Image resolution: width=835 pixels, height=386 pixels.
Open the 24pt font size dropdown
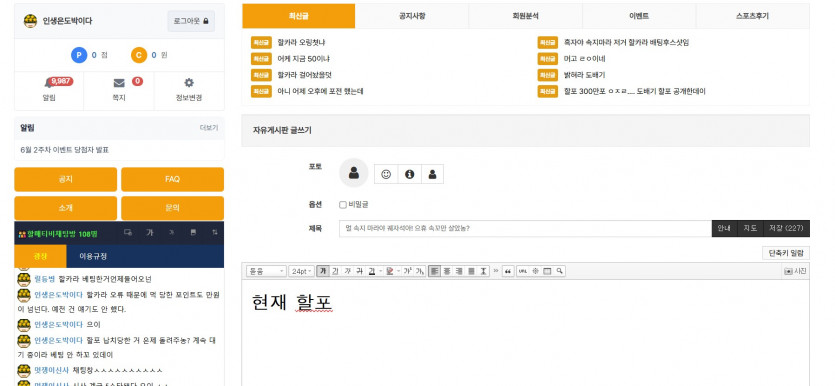click(x=301, y=271)
